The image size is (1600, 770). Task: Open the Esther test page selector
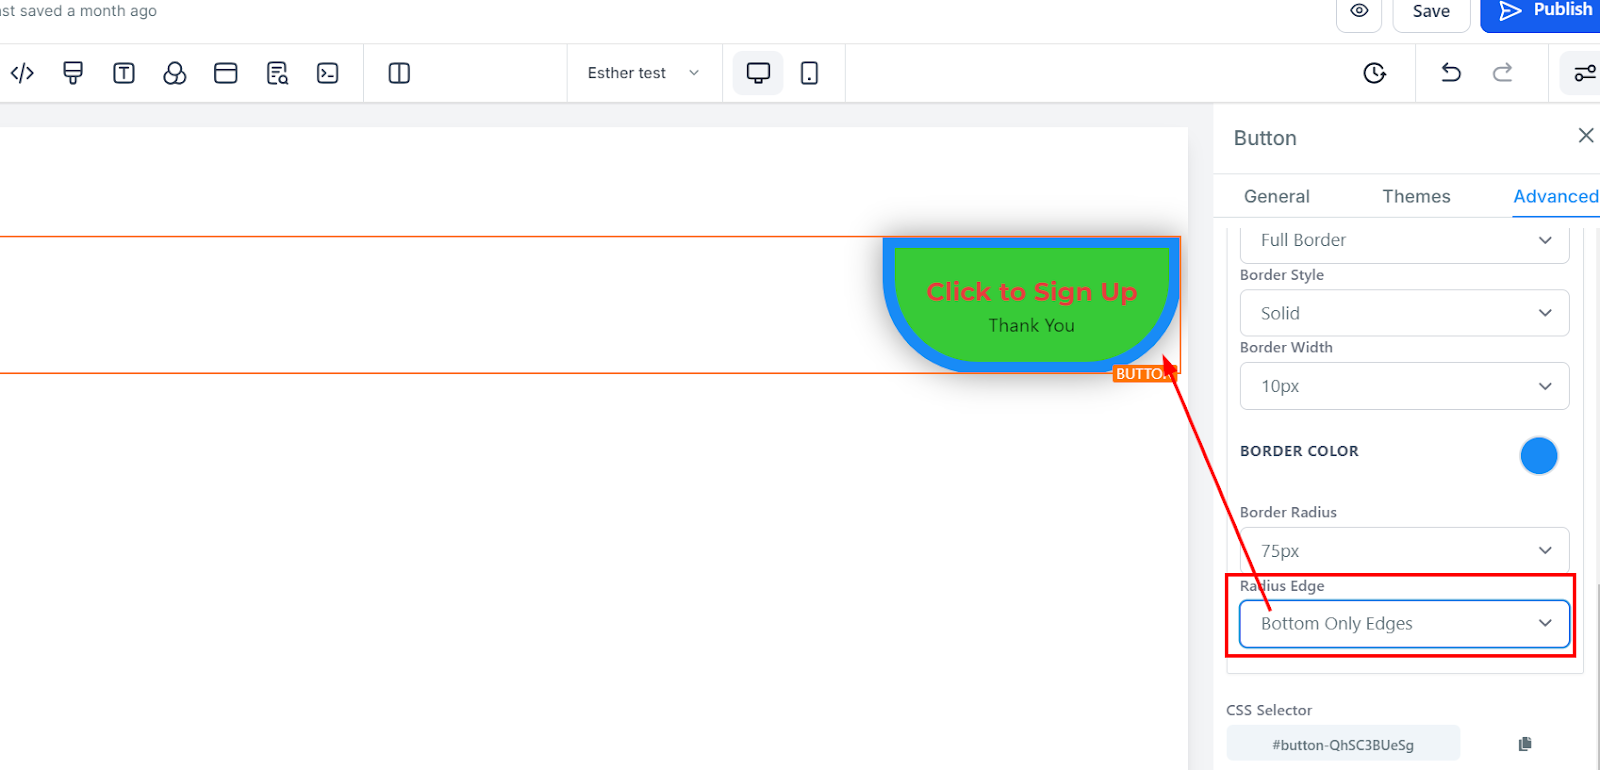pos(643,73)
